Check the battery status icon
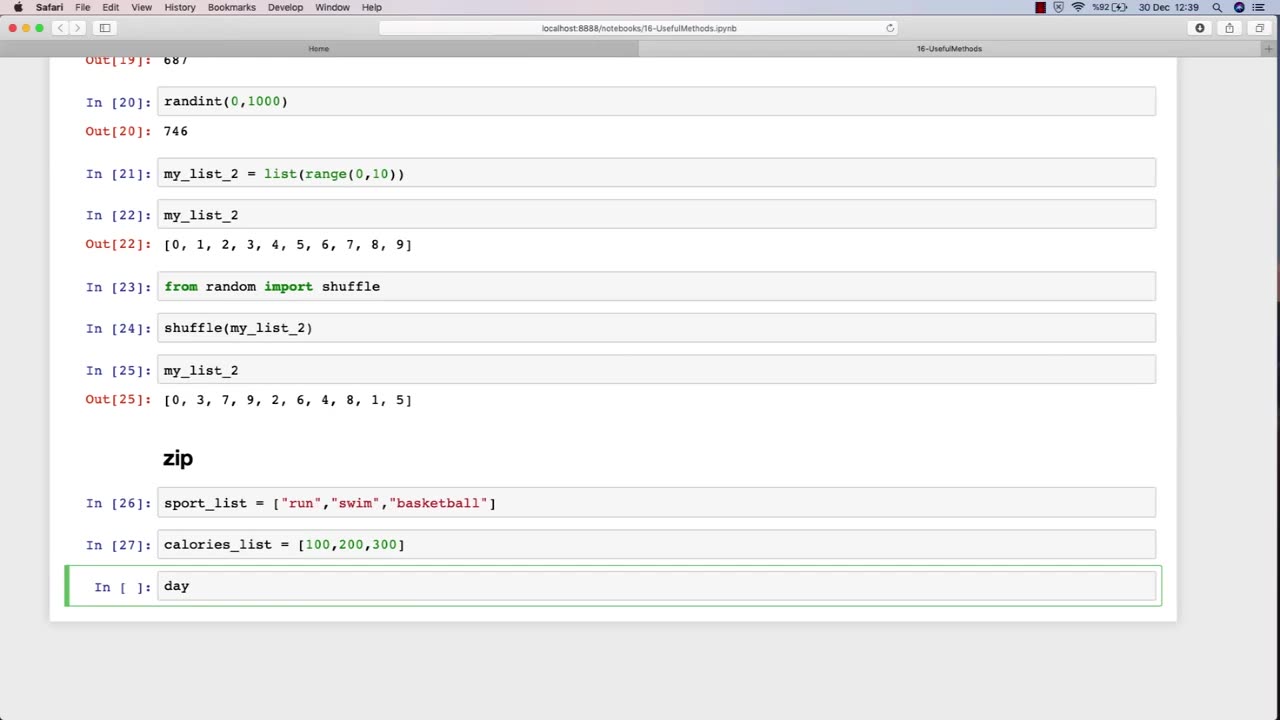This screenshot has width=1280, height=720. [1120, 7]
